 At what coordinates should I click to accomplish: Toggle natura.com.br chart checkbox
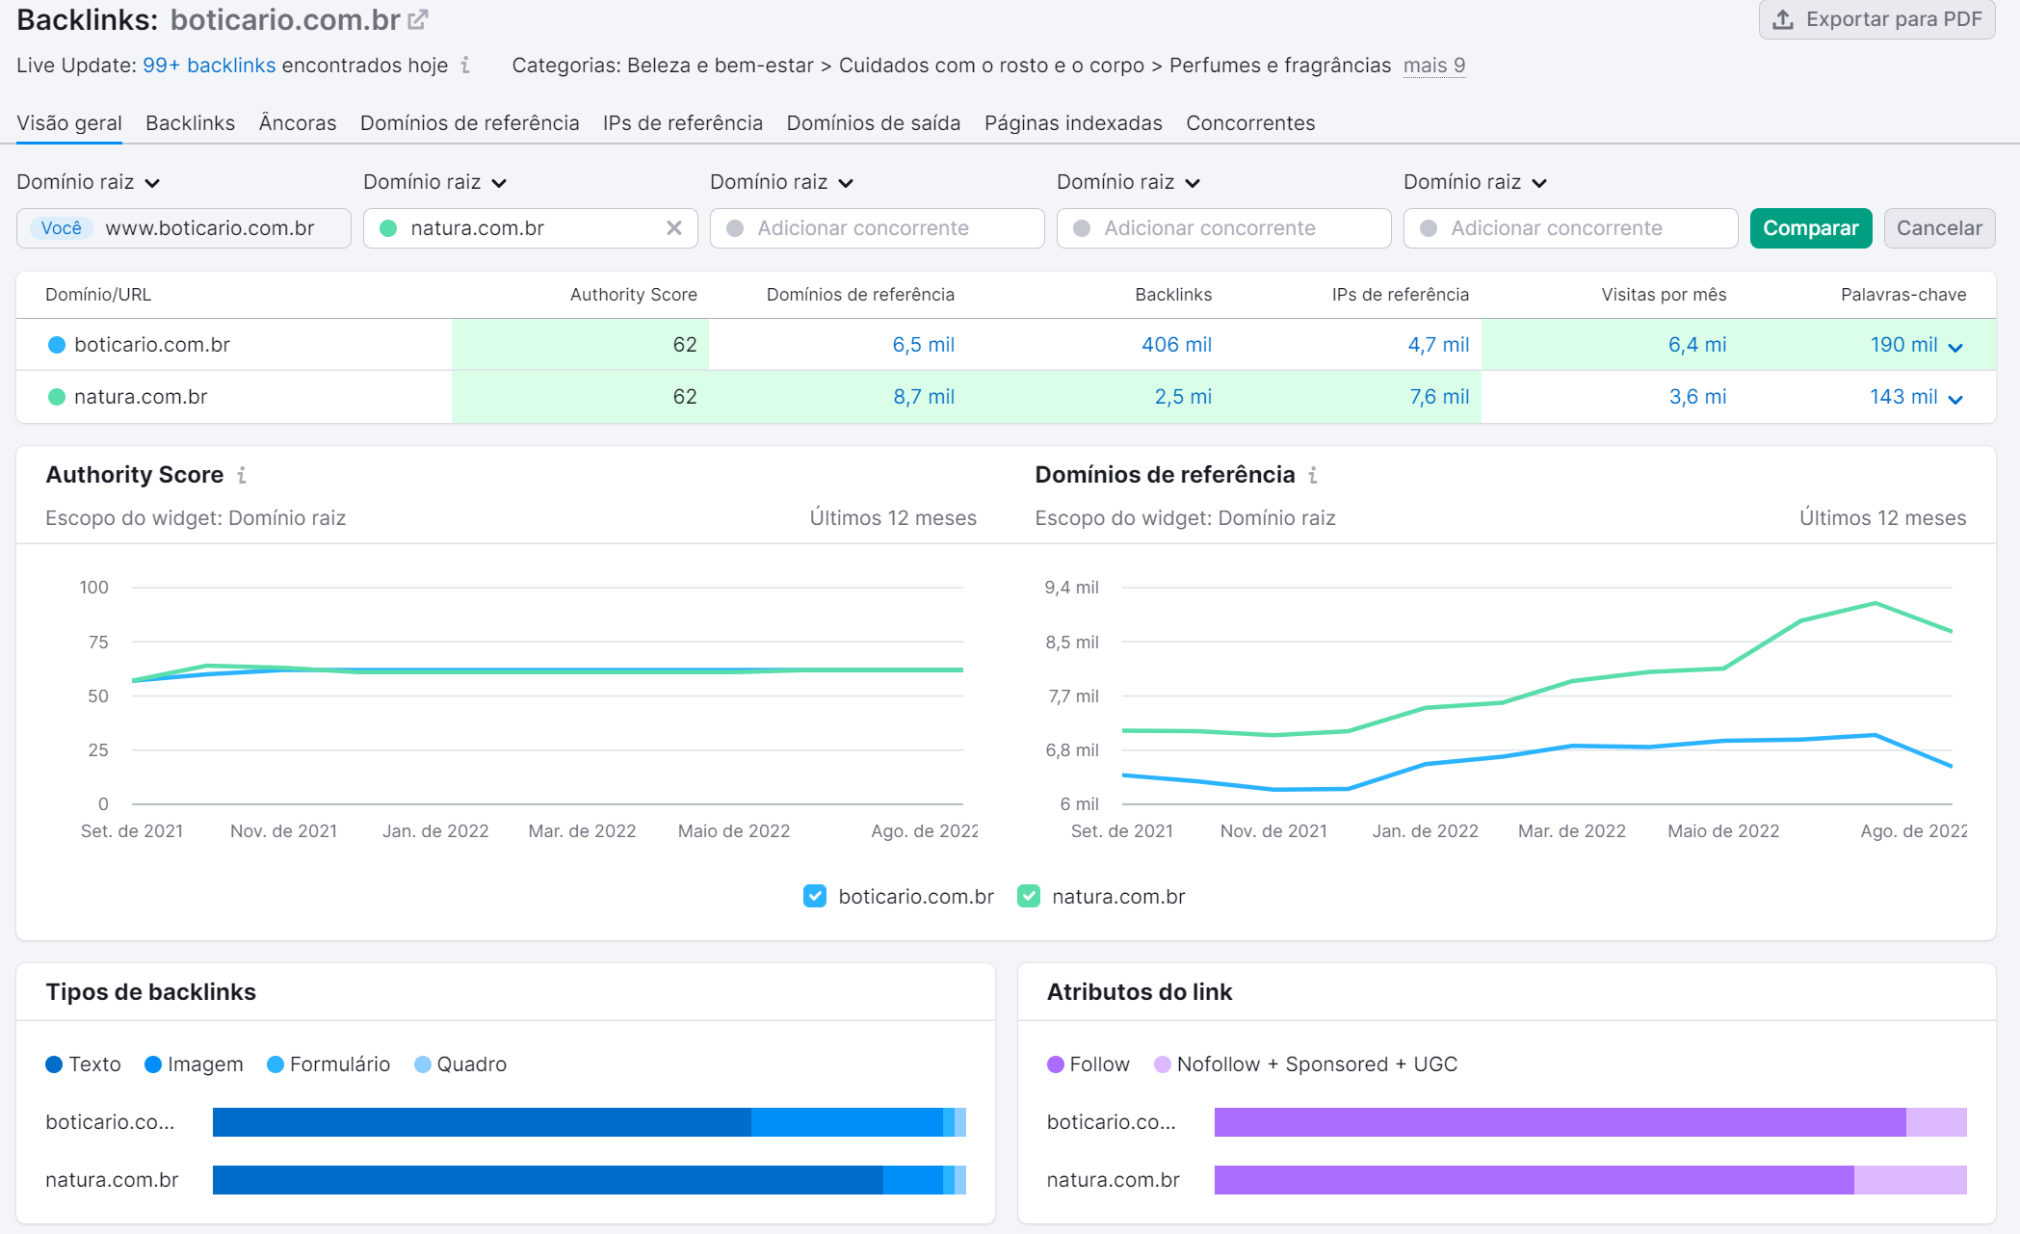[x=1028, y=896]
